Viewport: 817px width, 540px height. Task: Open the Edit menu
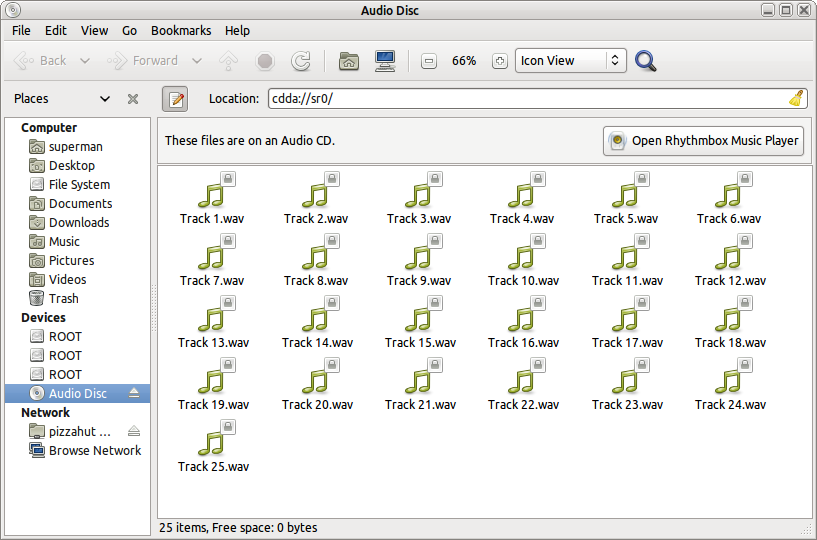[x=56, y=31]
